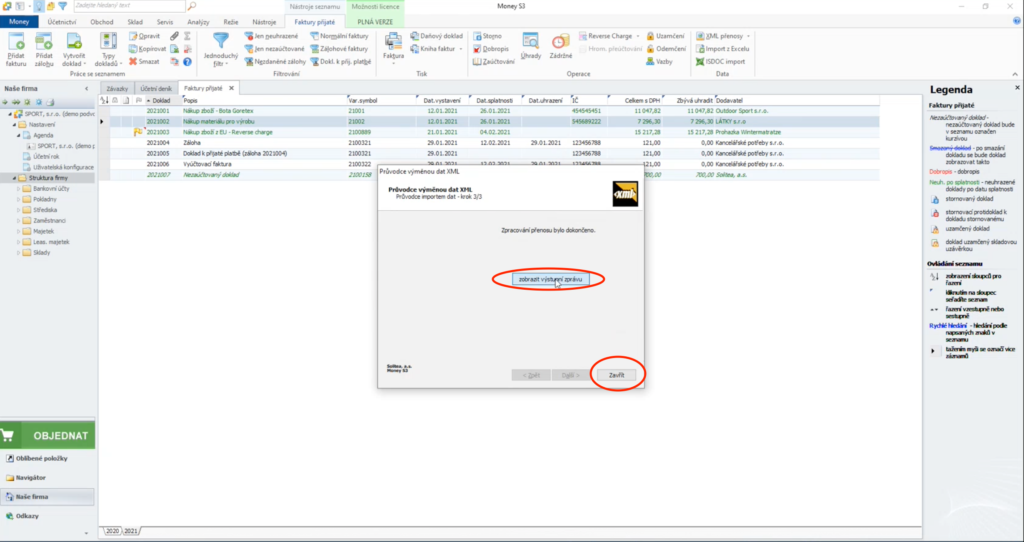Close the Legenda panel
The image size is (1024, 542).
pyautogui.click(x=1017, y=87)
